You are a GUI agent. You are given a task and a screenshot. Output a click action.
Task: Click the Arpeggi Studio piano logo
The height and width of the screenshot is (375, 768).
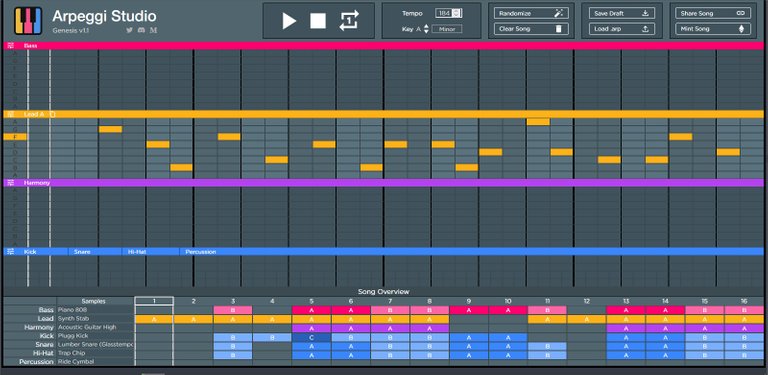[x=28, y=21]
